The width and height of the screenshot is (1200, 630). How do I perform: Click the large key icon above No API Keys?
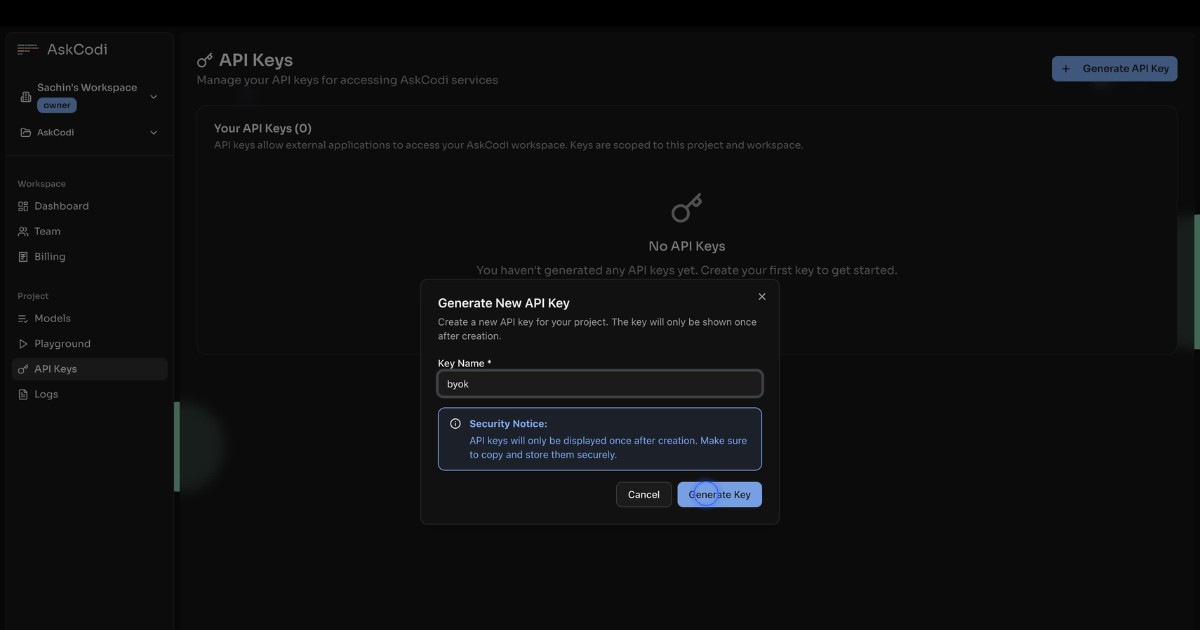click(686, 208)
